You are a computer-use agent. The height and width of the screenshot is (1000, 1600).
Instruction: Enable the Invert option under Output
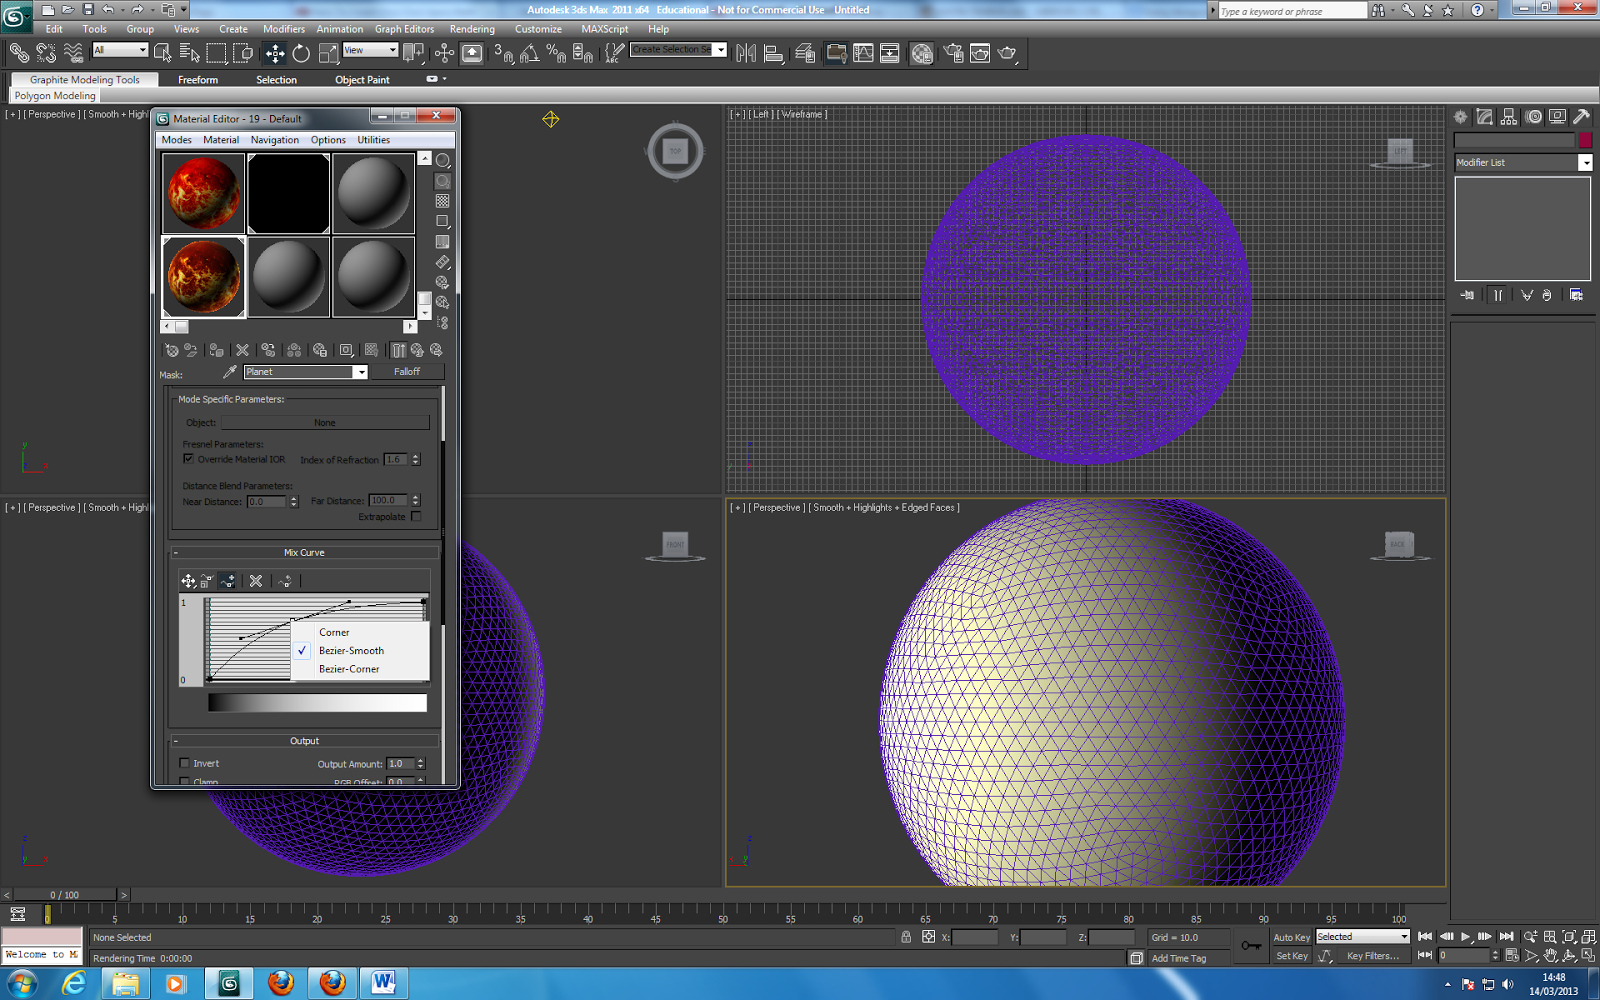tap(184, 763)
